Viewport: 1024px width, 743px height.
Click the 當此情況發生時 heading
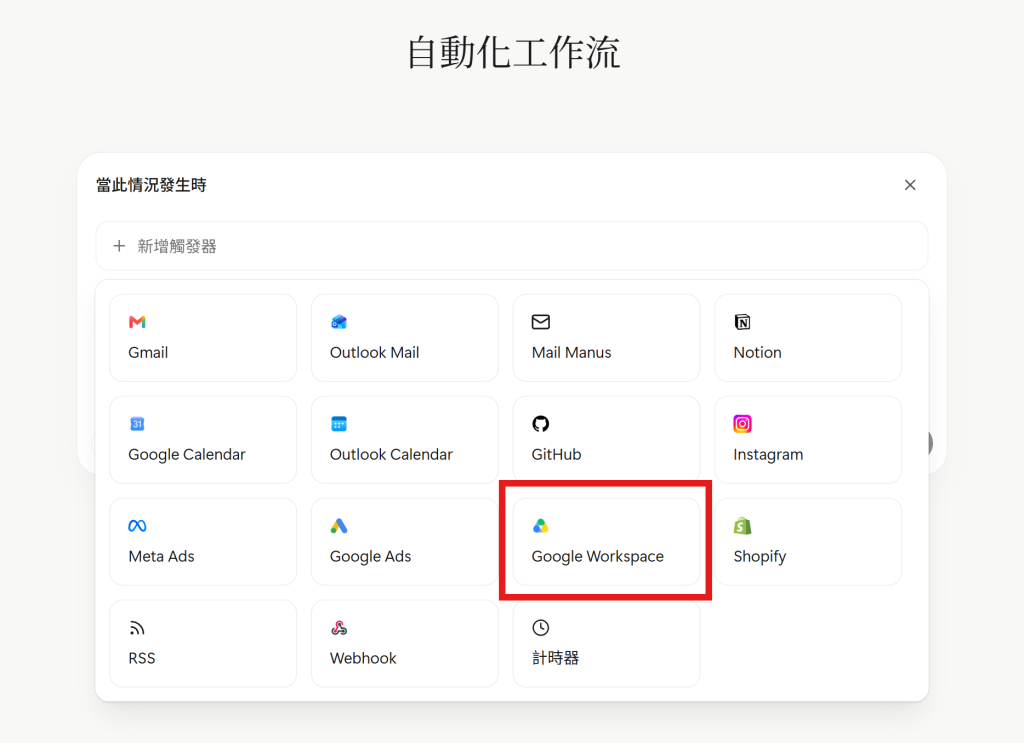[151, 185]
